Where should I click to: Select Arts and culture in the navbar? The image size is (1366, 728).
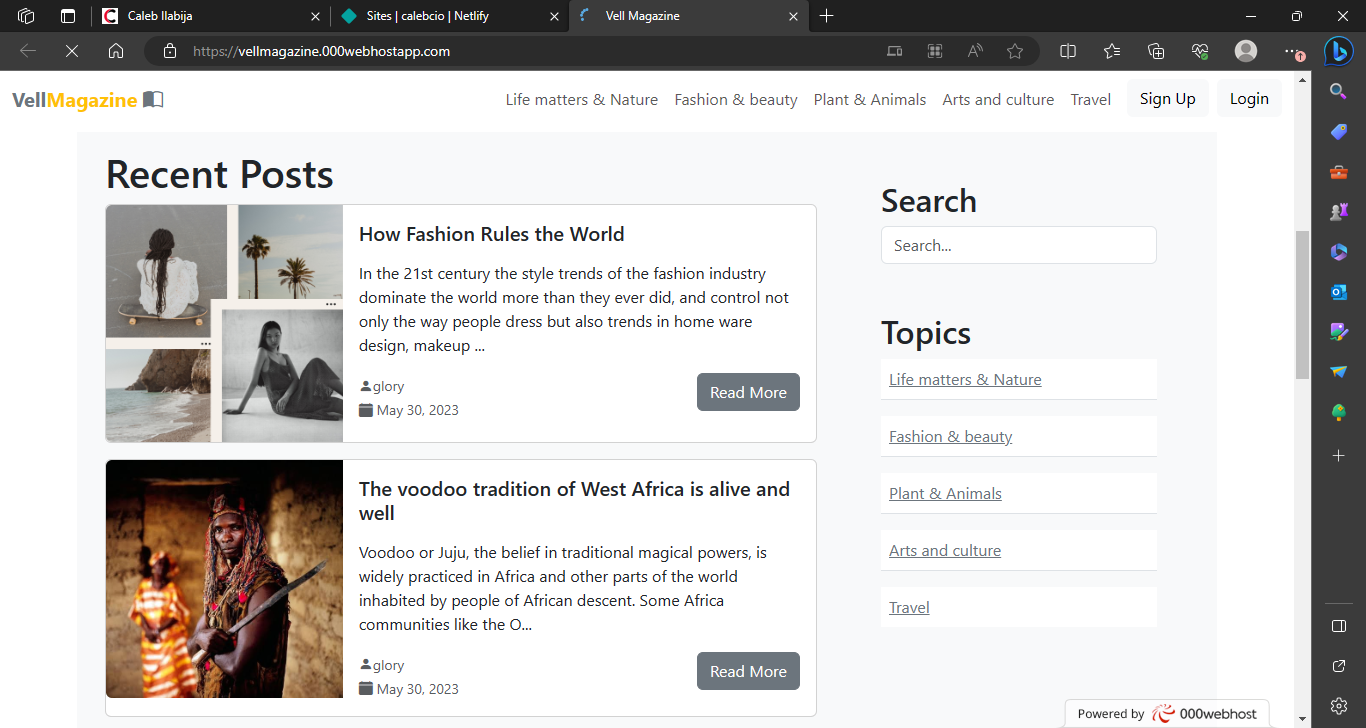998,100
